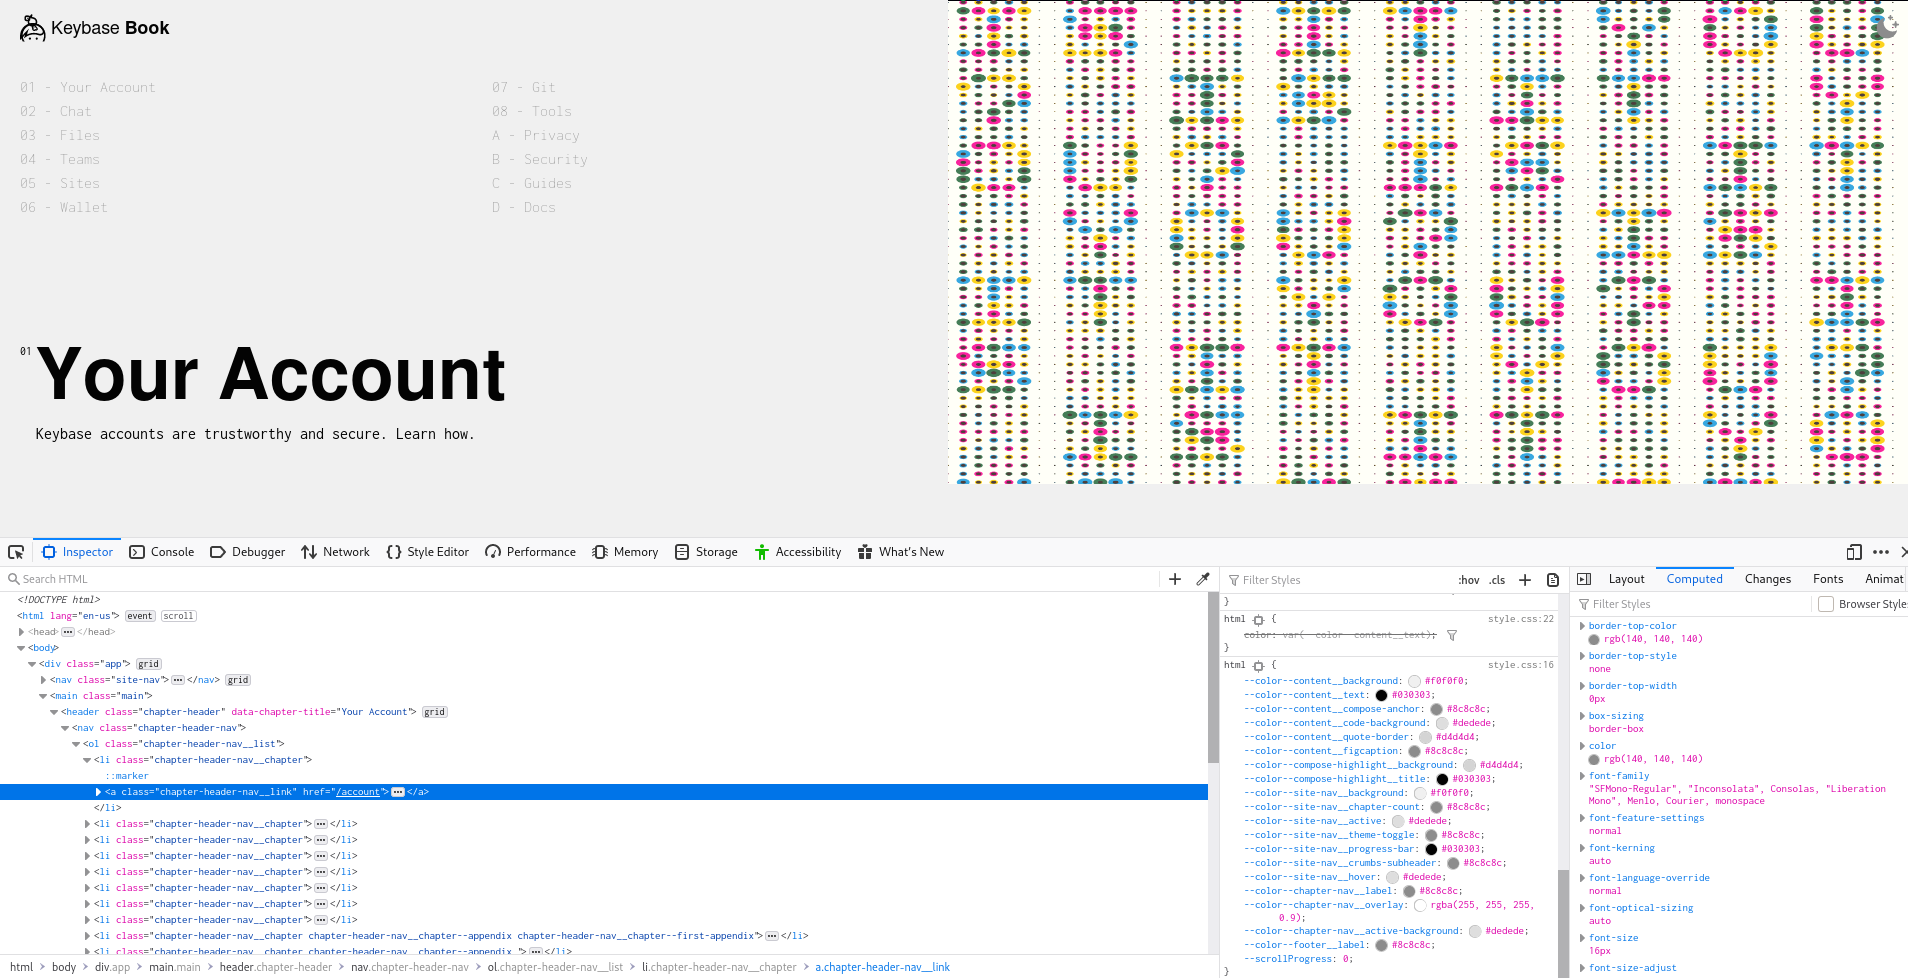Click the Performance panel icon
The image size is (1908, 978).
[493, 552]
